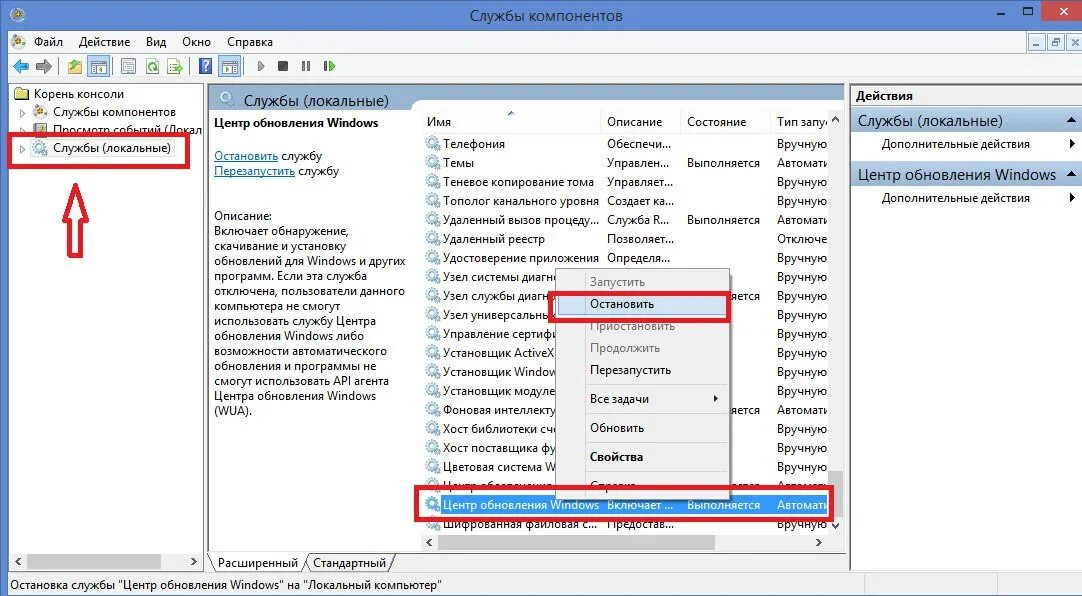Open Дополнительные действия under Центр обновления Windows
The image size is (1082, 596).
point(955,198)
